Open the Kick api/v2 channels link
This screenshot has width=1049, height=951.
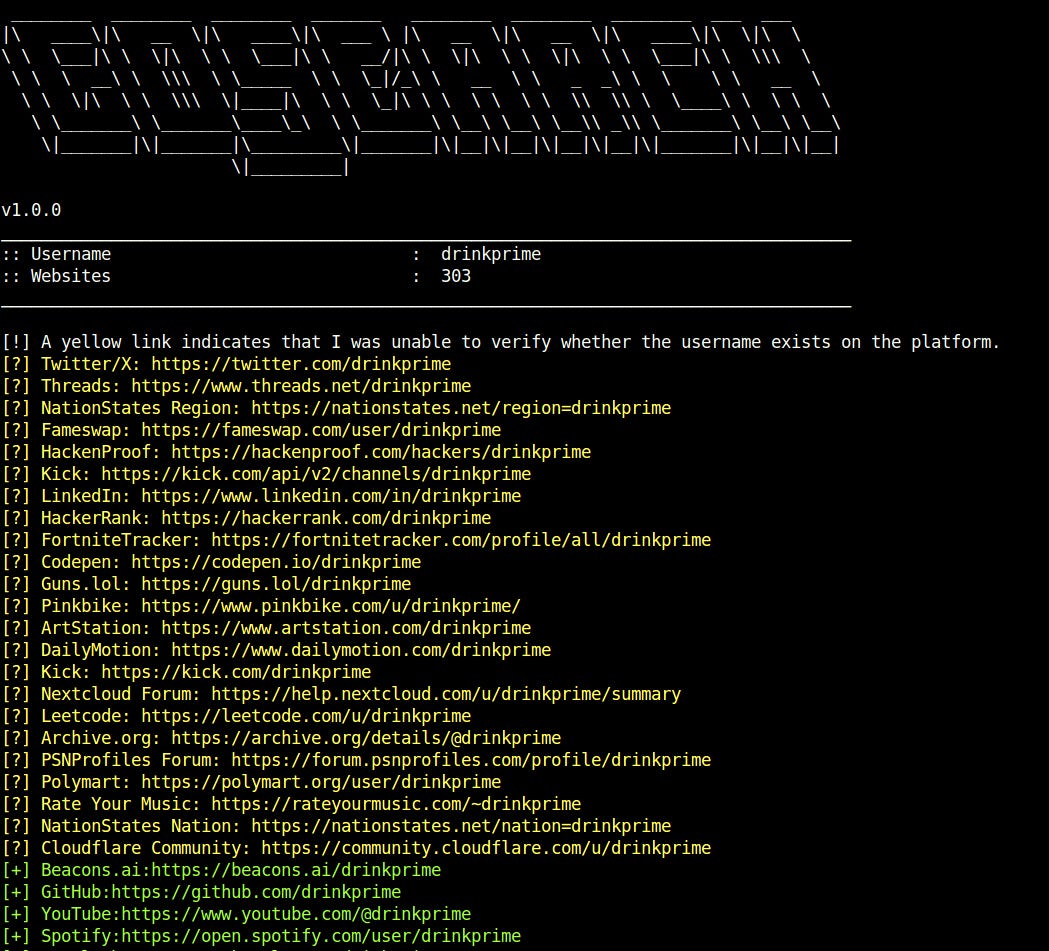[316, 475]
